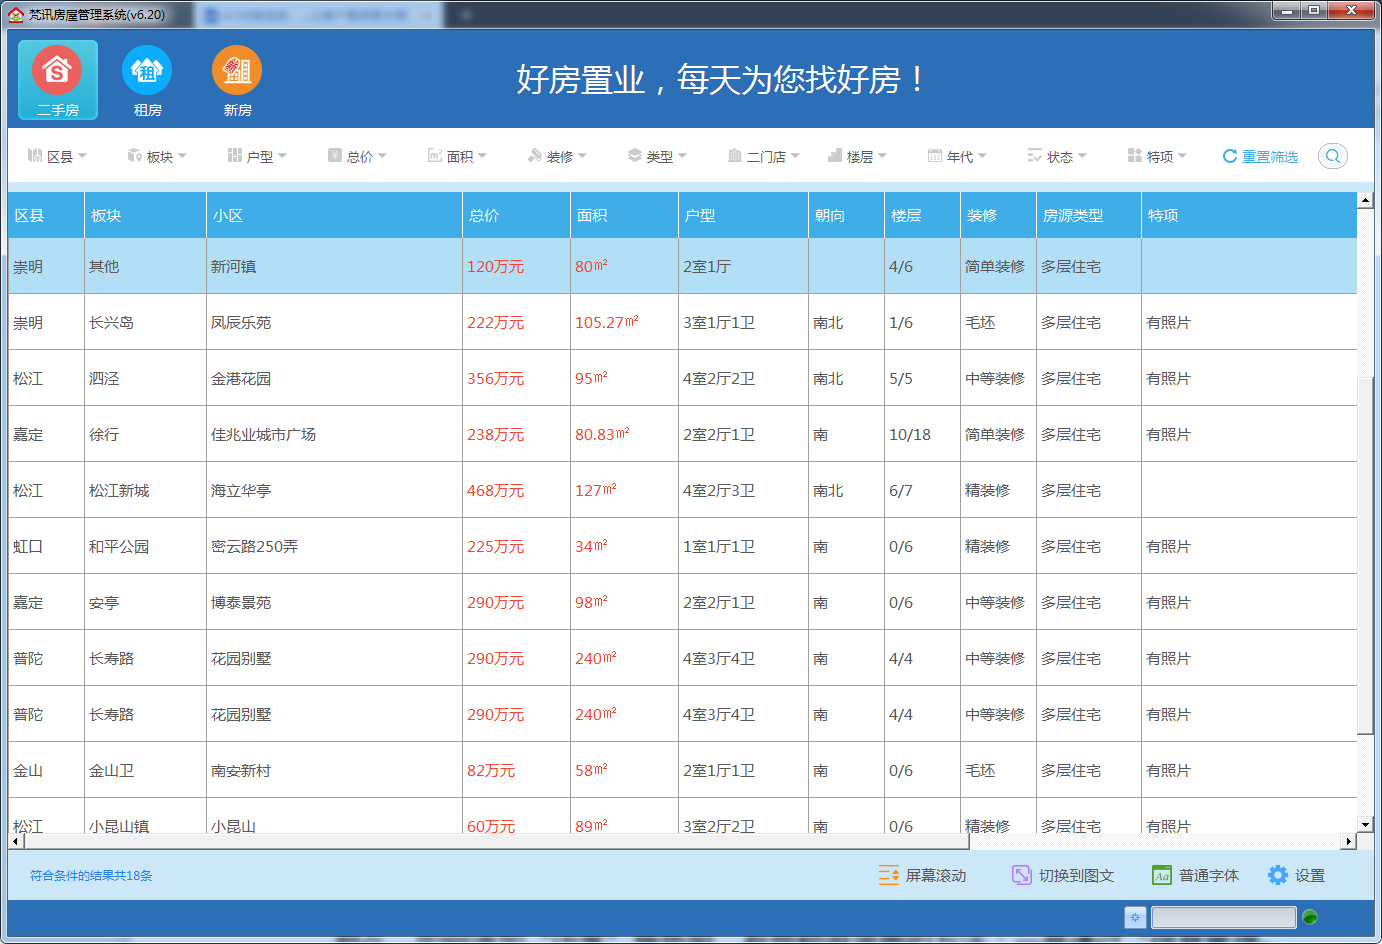This screenshot has height=944, width=1382.
Task: Open the 新房 new homes section
Action: click(x=237, y=80)
